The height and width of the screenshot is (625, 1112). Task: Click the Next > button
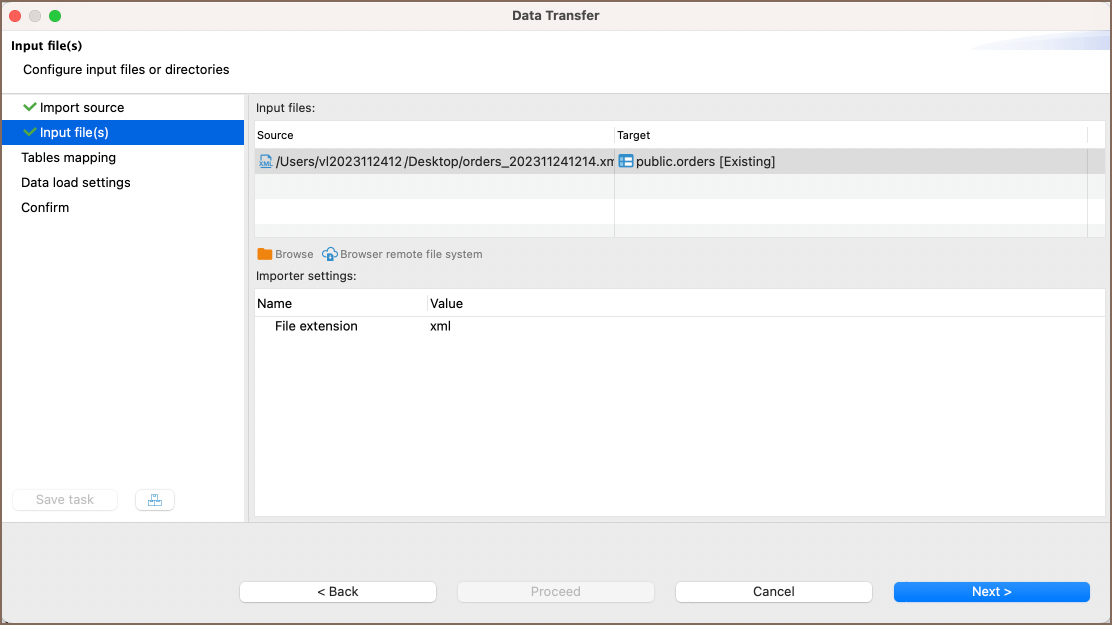click(991, 591)
